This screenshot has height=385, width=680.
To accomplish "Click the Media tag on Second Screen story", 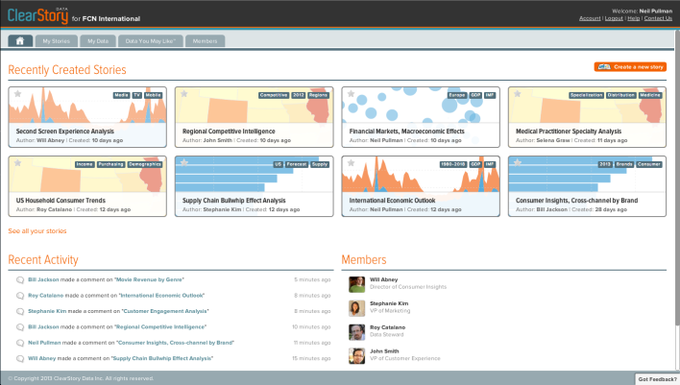I will (x=121, y=95).
